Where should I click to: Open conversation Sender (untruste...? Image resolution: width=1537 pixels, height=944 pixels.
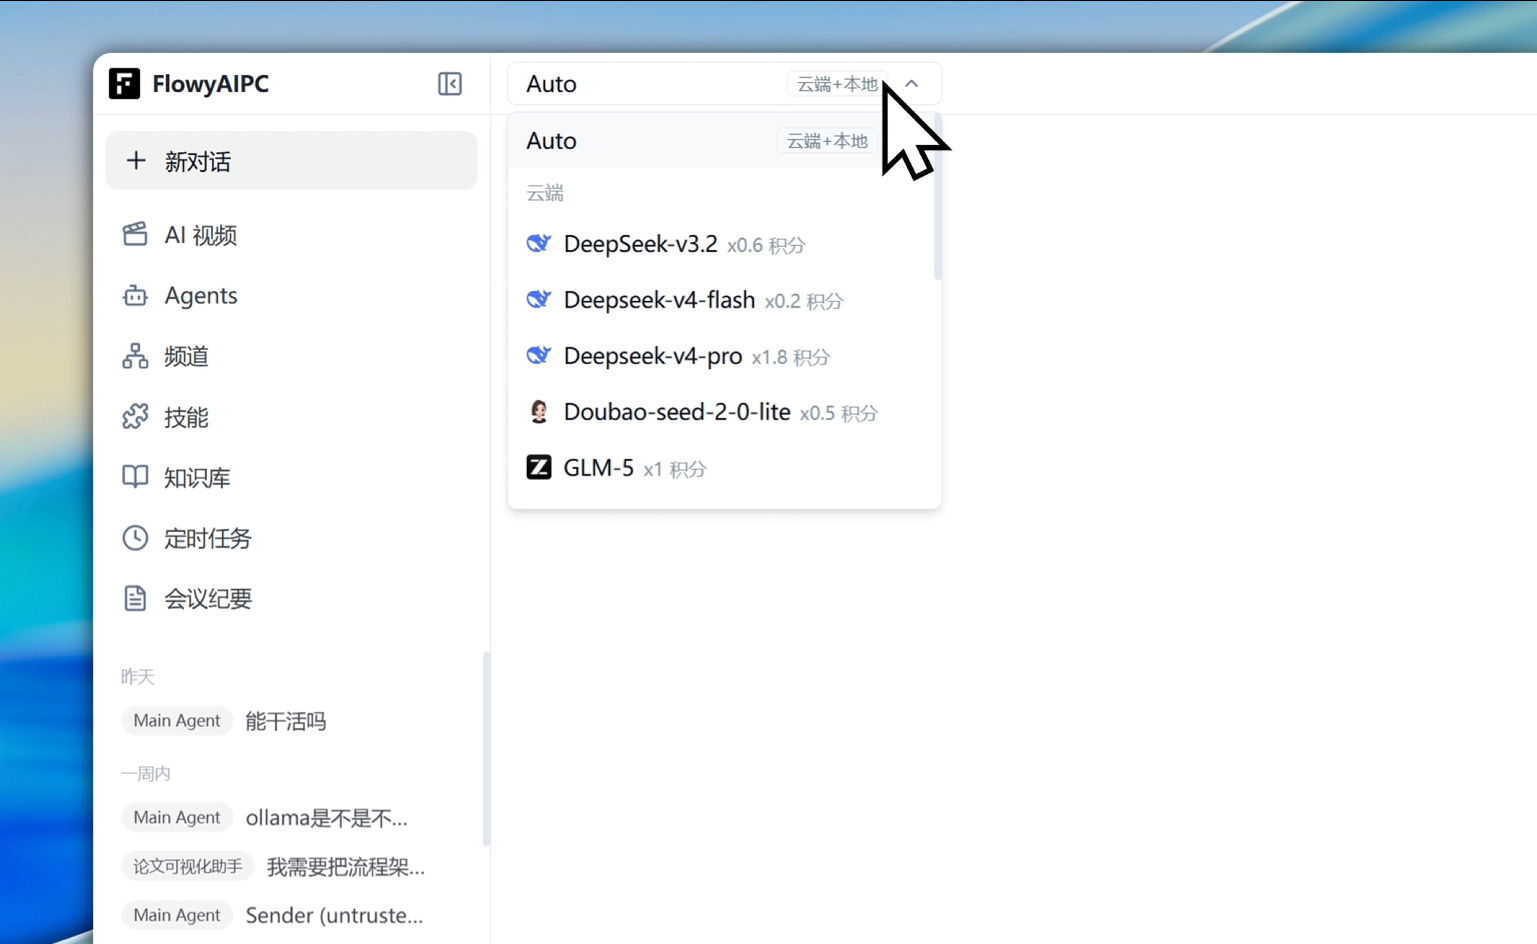[334, 915]
